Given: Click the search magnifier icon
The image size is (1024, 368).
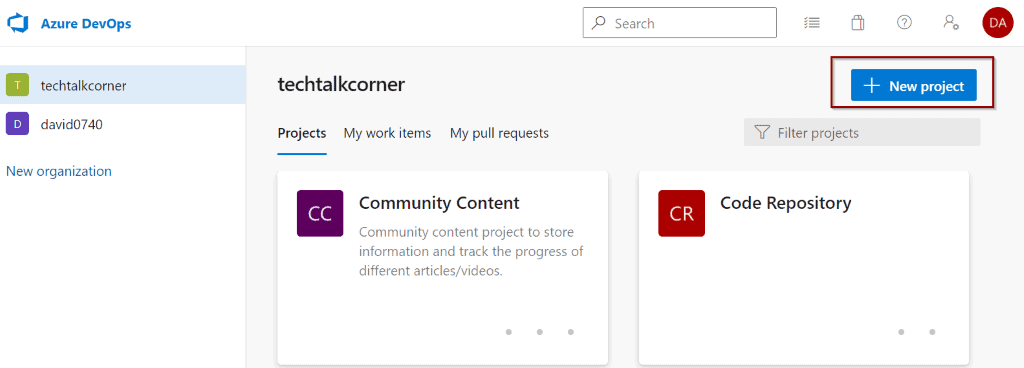Looking at the screenshot, I should pos(599,23).
